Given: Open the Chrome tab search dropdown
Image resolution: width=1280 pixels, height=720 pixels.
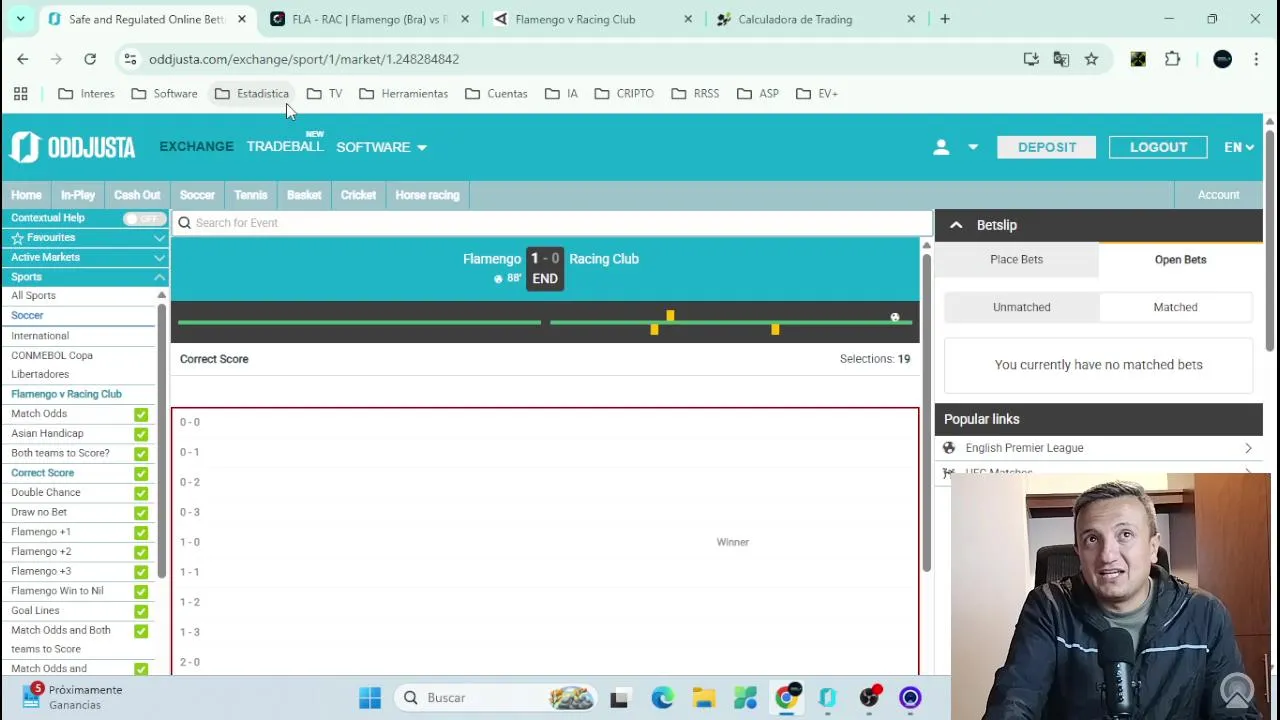Looking at the screenshot, I should [x=20, y=19].
